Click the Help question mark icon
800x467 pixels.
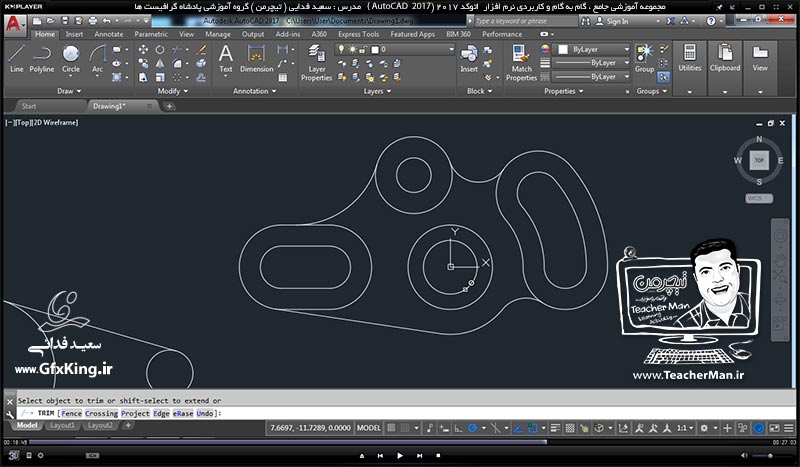click(x=711, y=21)
